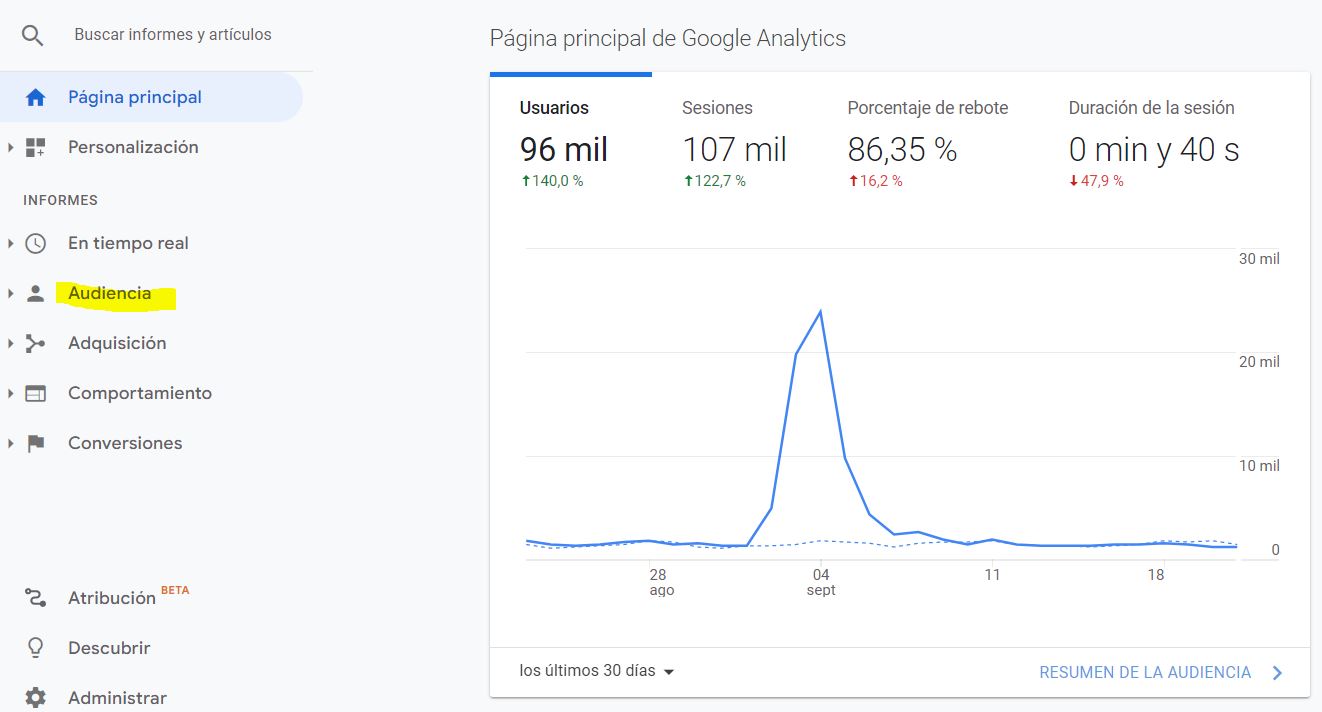Open the 'los últimos 30 días' dropdown
Image resolution: width=1322 pixels, height=712 pixels.
597,671
